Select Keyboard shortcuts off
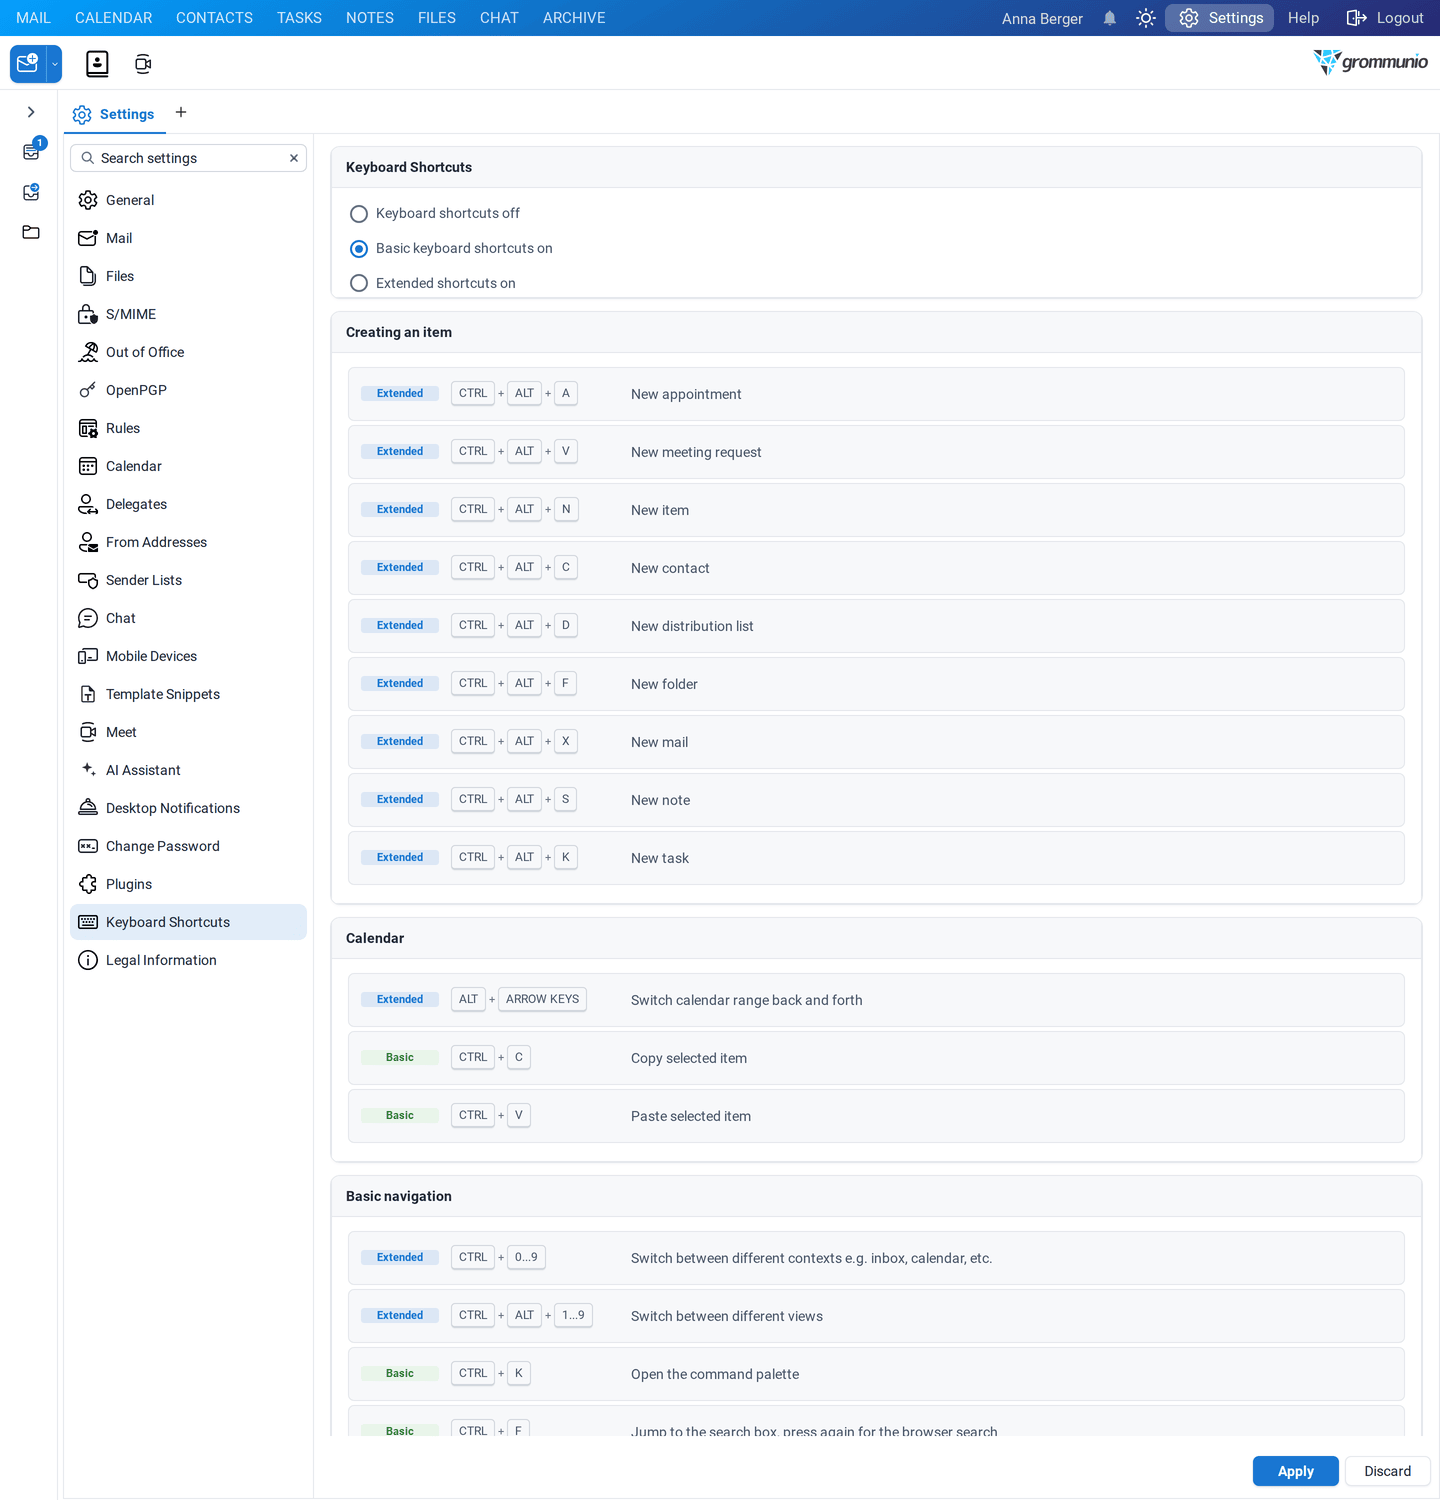This screenshot has height=1500, width=1440. click(x=359, y=214)
